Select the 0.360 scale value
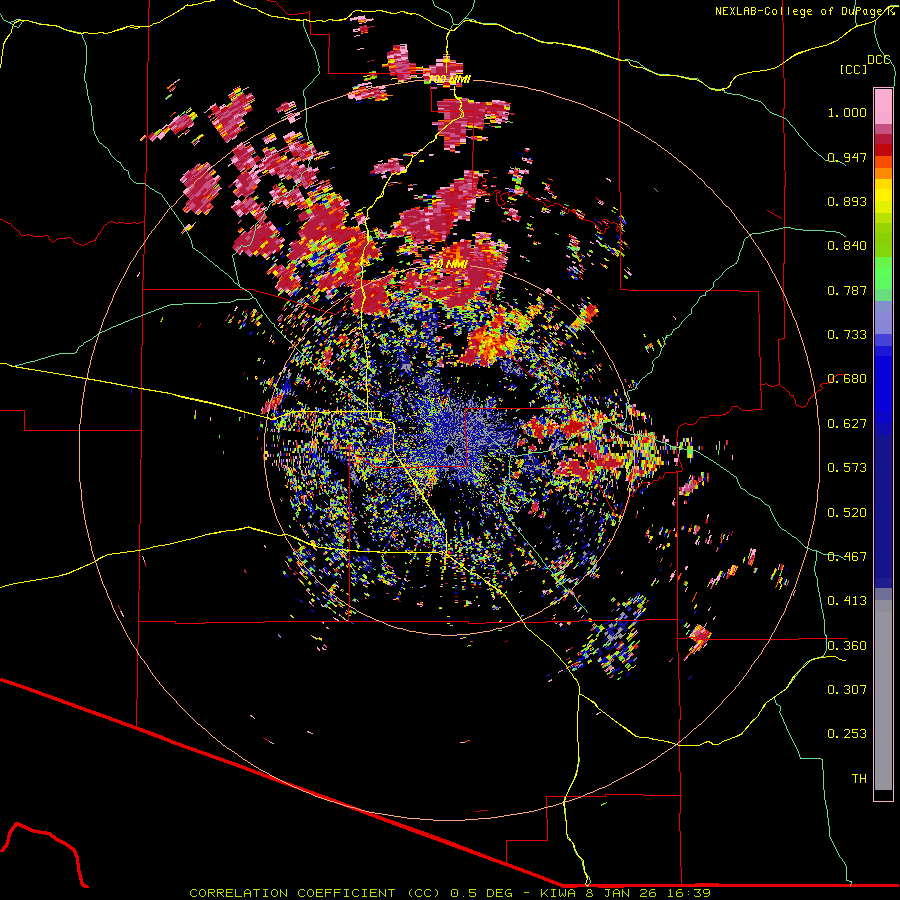This screenshot has height=900, width=900. [847, 646]
